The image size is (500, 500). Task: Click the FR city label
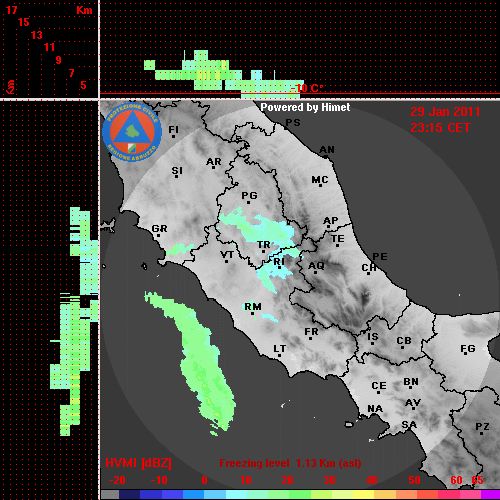[311, 332]
